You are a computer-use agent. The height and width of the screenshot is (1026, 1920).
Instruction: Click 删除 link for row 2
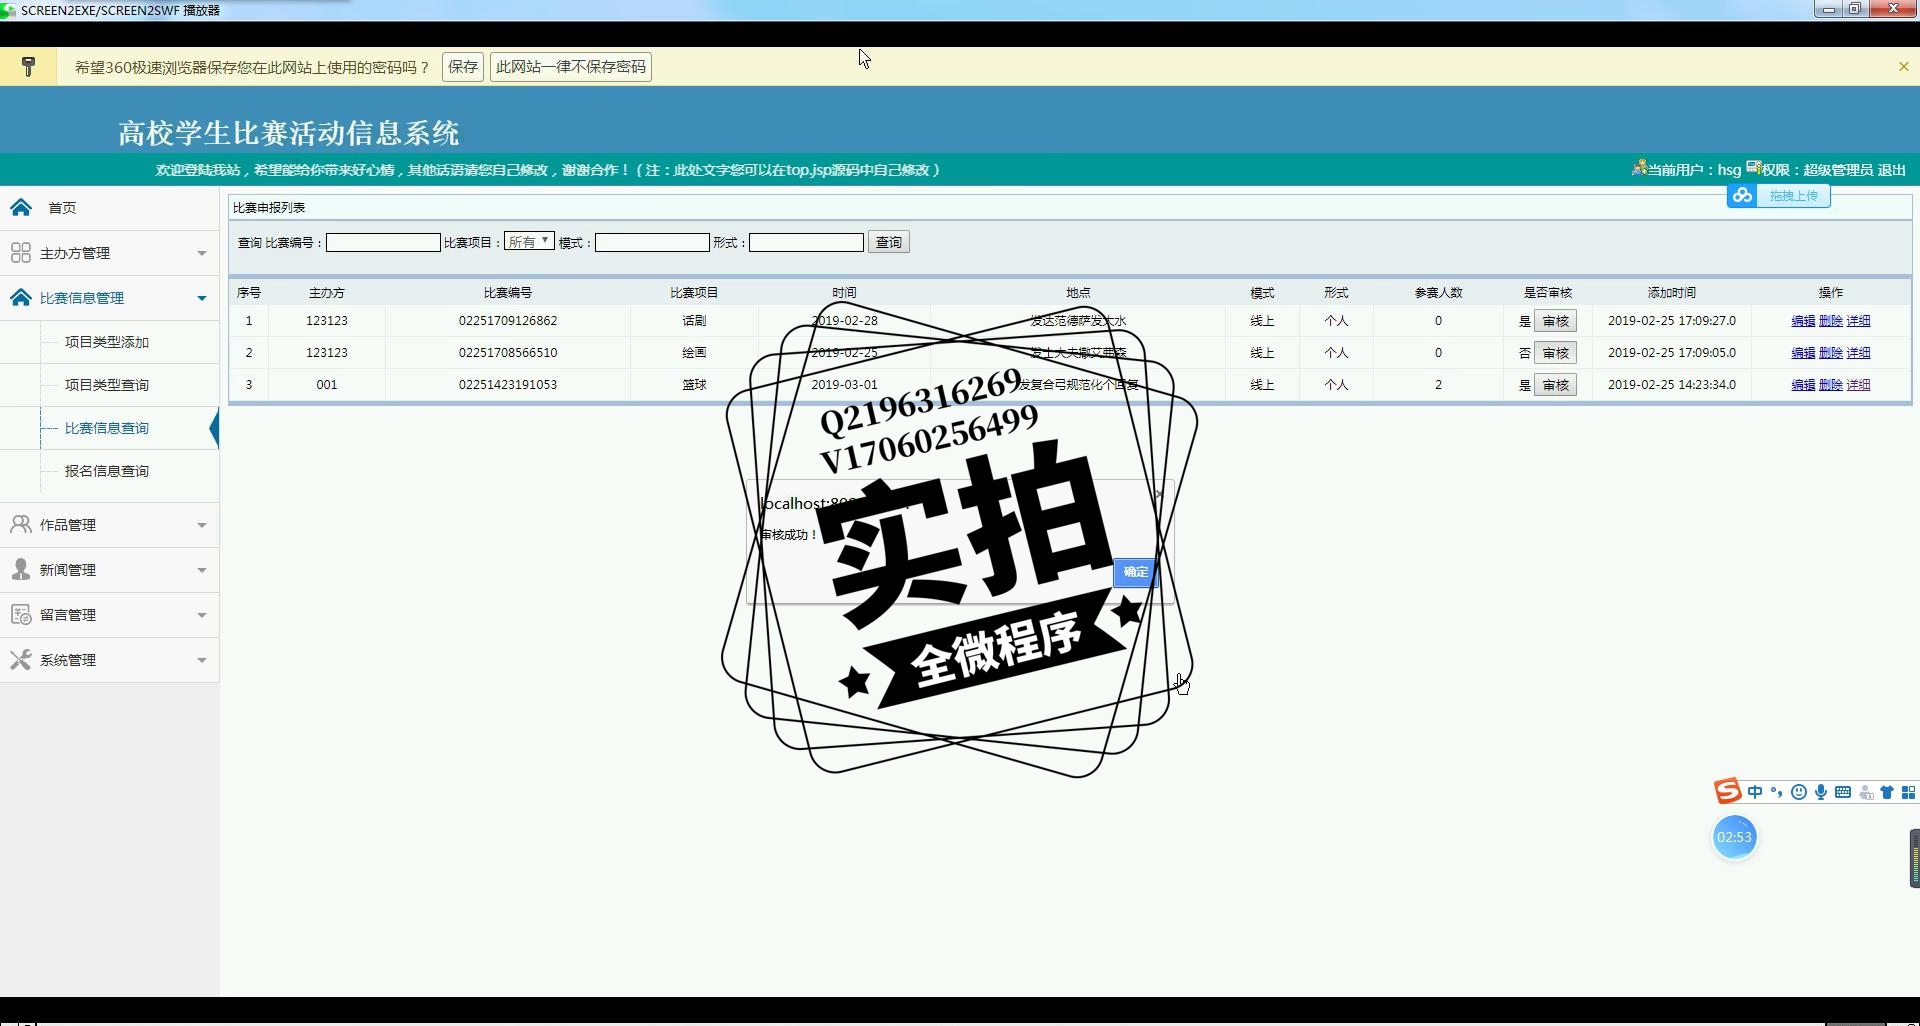[x=1831, y=353]
